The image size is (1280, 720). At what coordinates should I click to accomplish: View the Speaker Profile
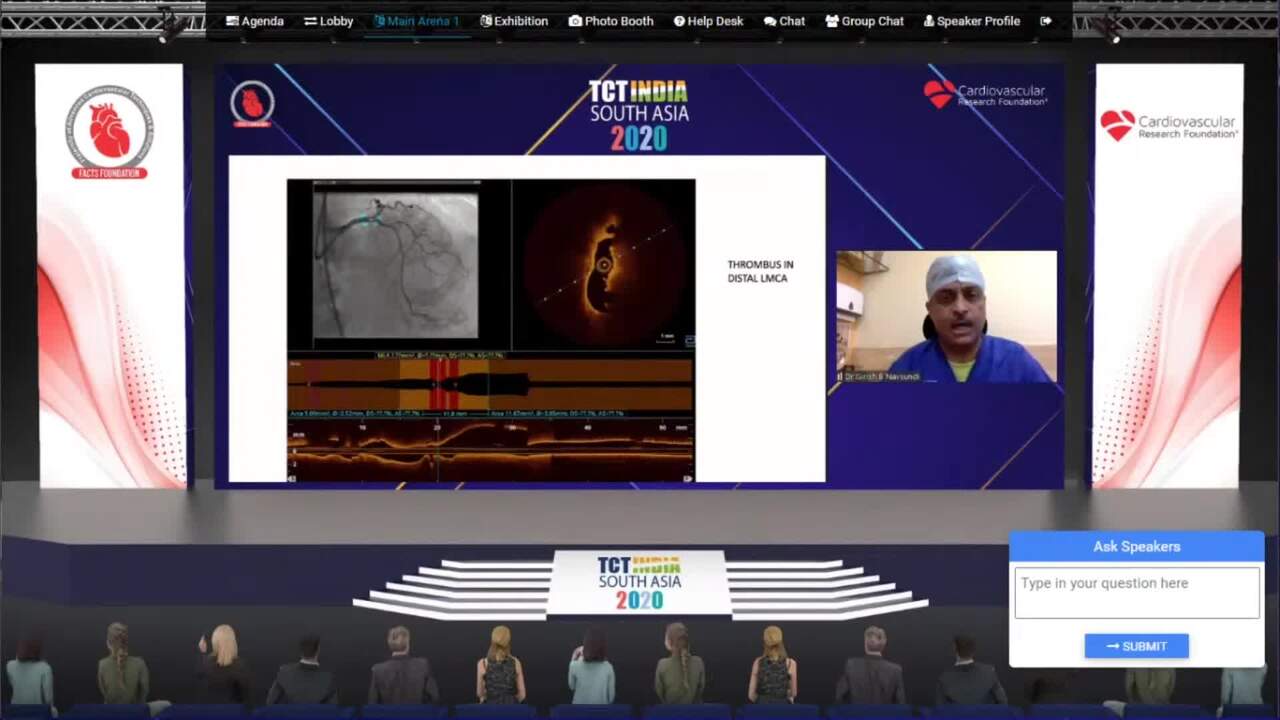pos(972,21)
